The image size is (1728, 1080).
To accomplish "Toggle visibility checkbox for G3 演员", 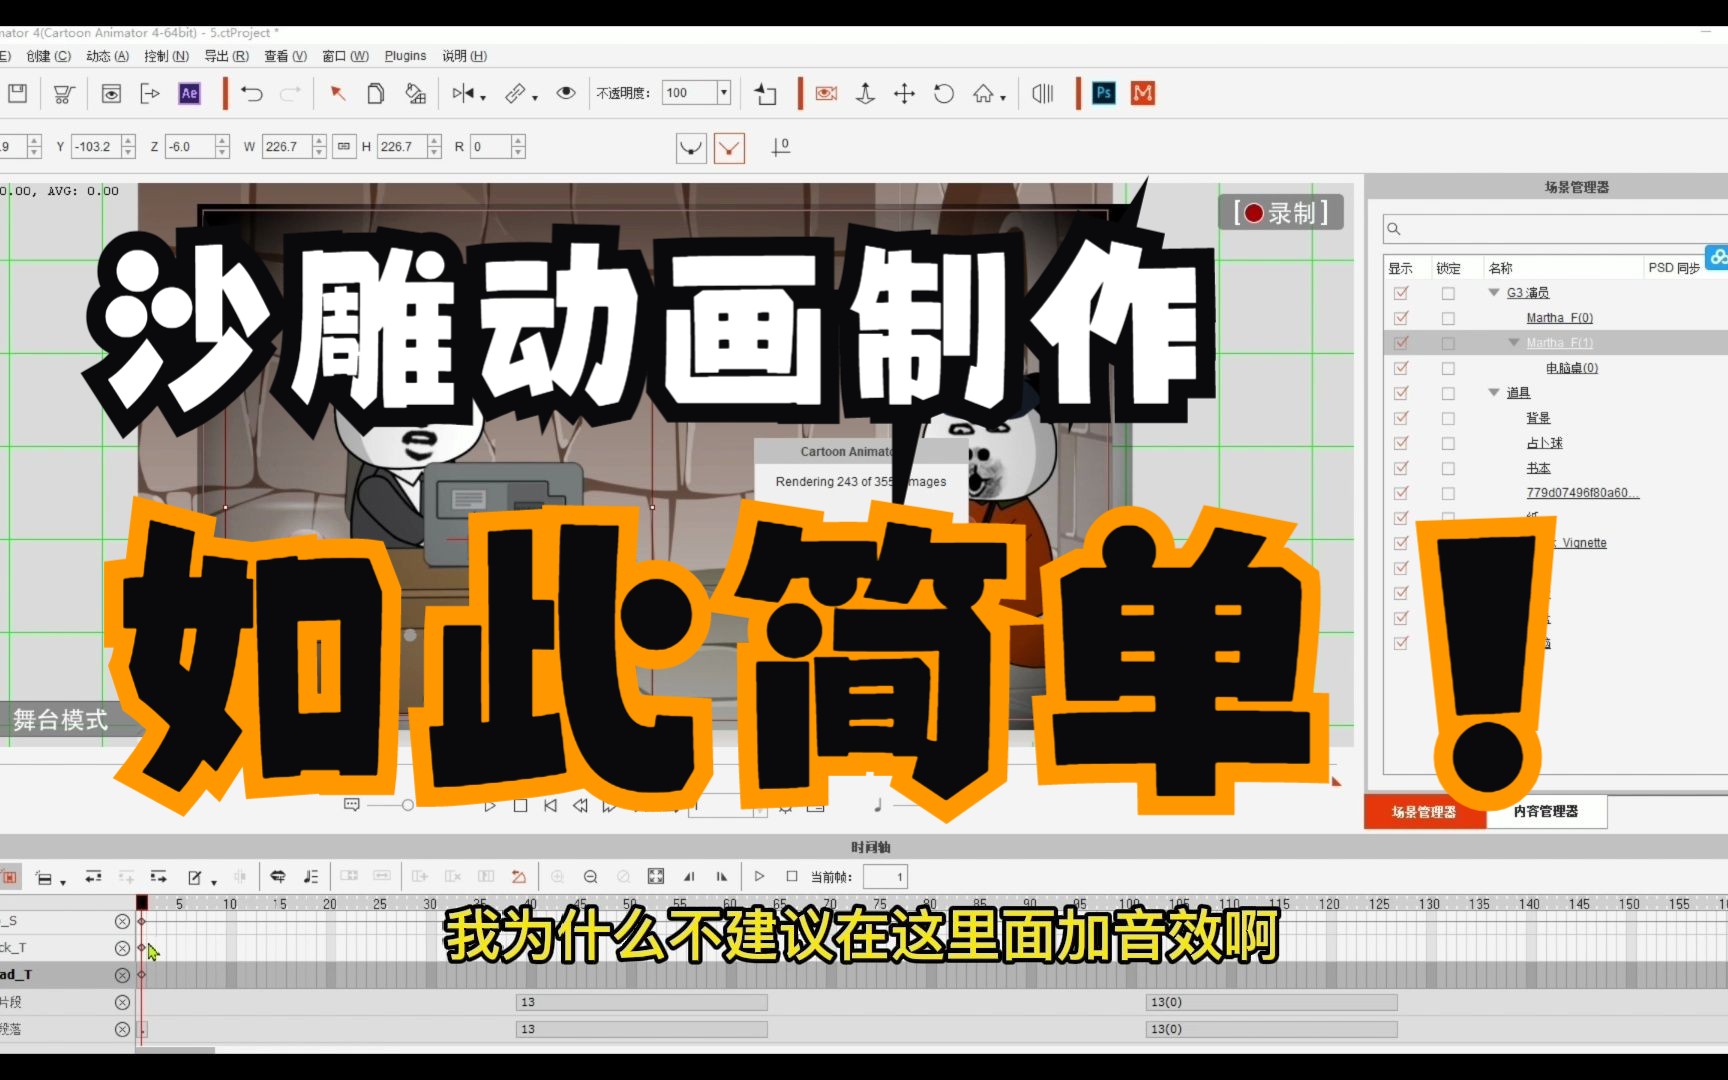I will click(x=1401, y=293).
